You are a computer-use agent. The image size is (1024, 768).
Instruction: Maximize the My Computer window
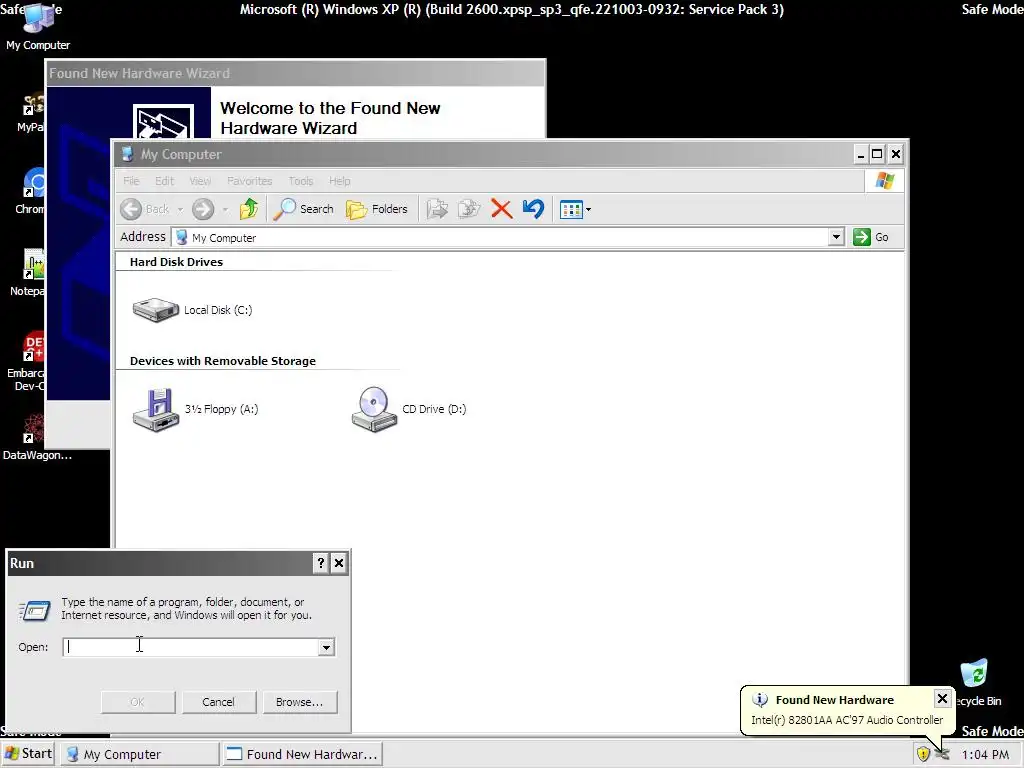(x=877, y=155)
